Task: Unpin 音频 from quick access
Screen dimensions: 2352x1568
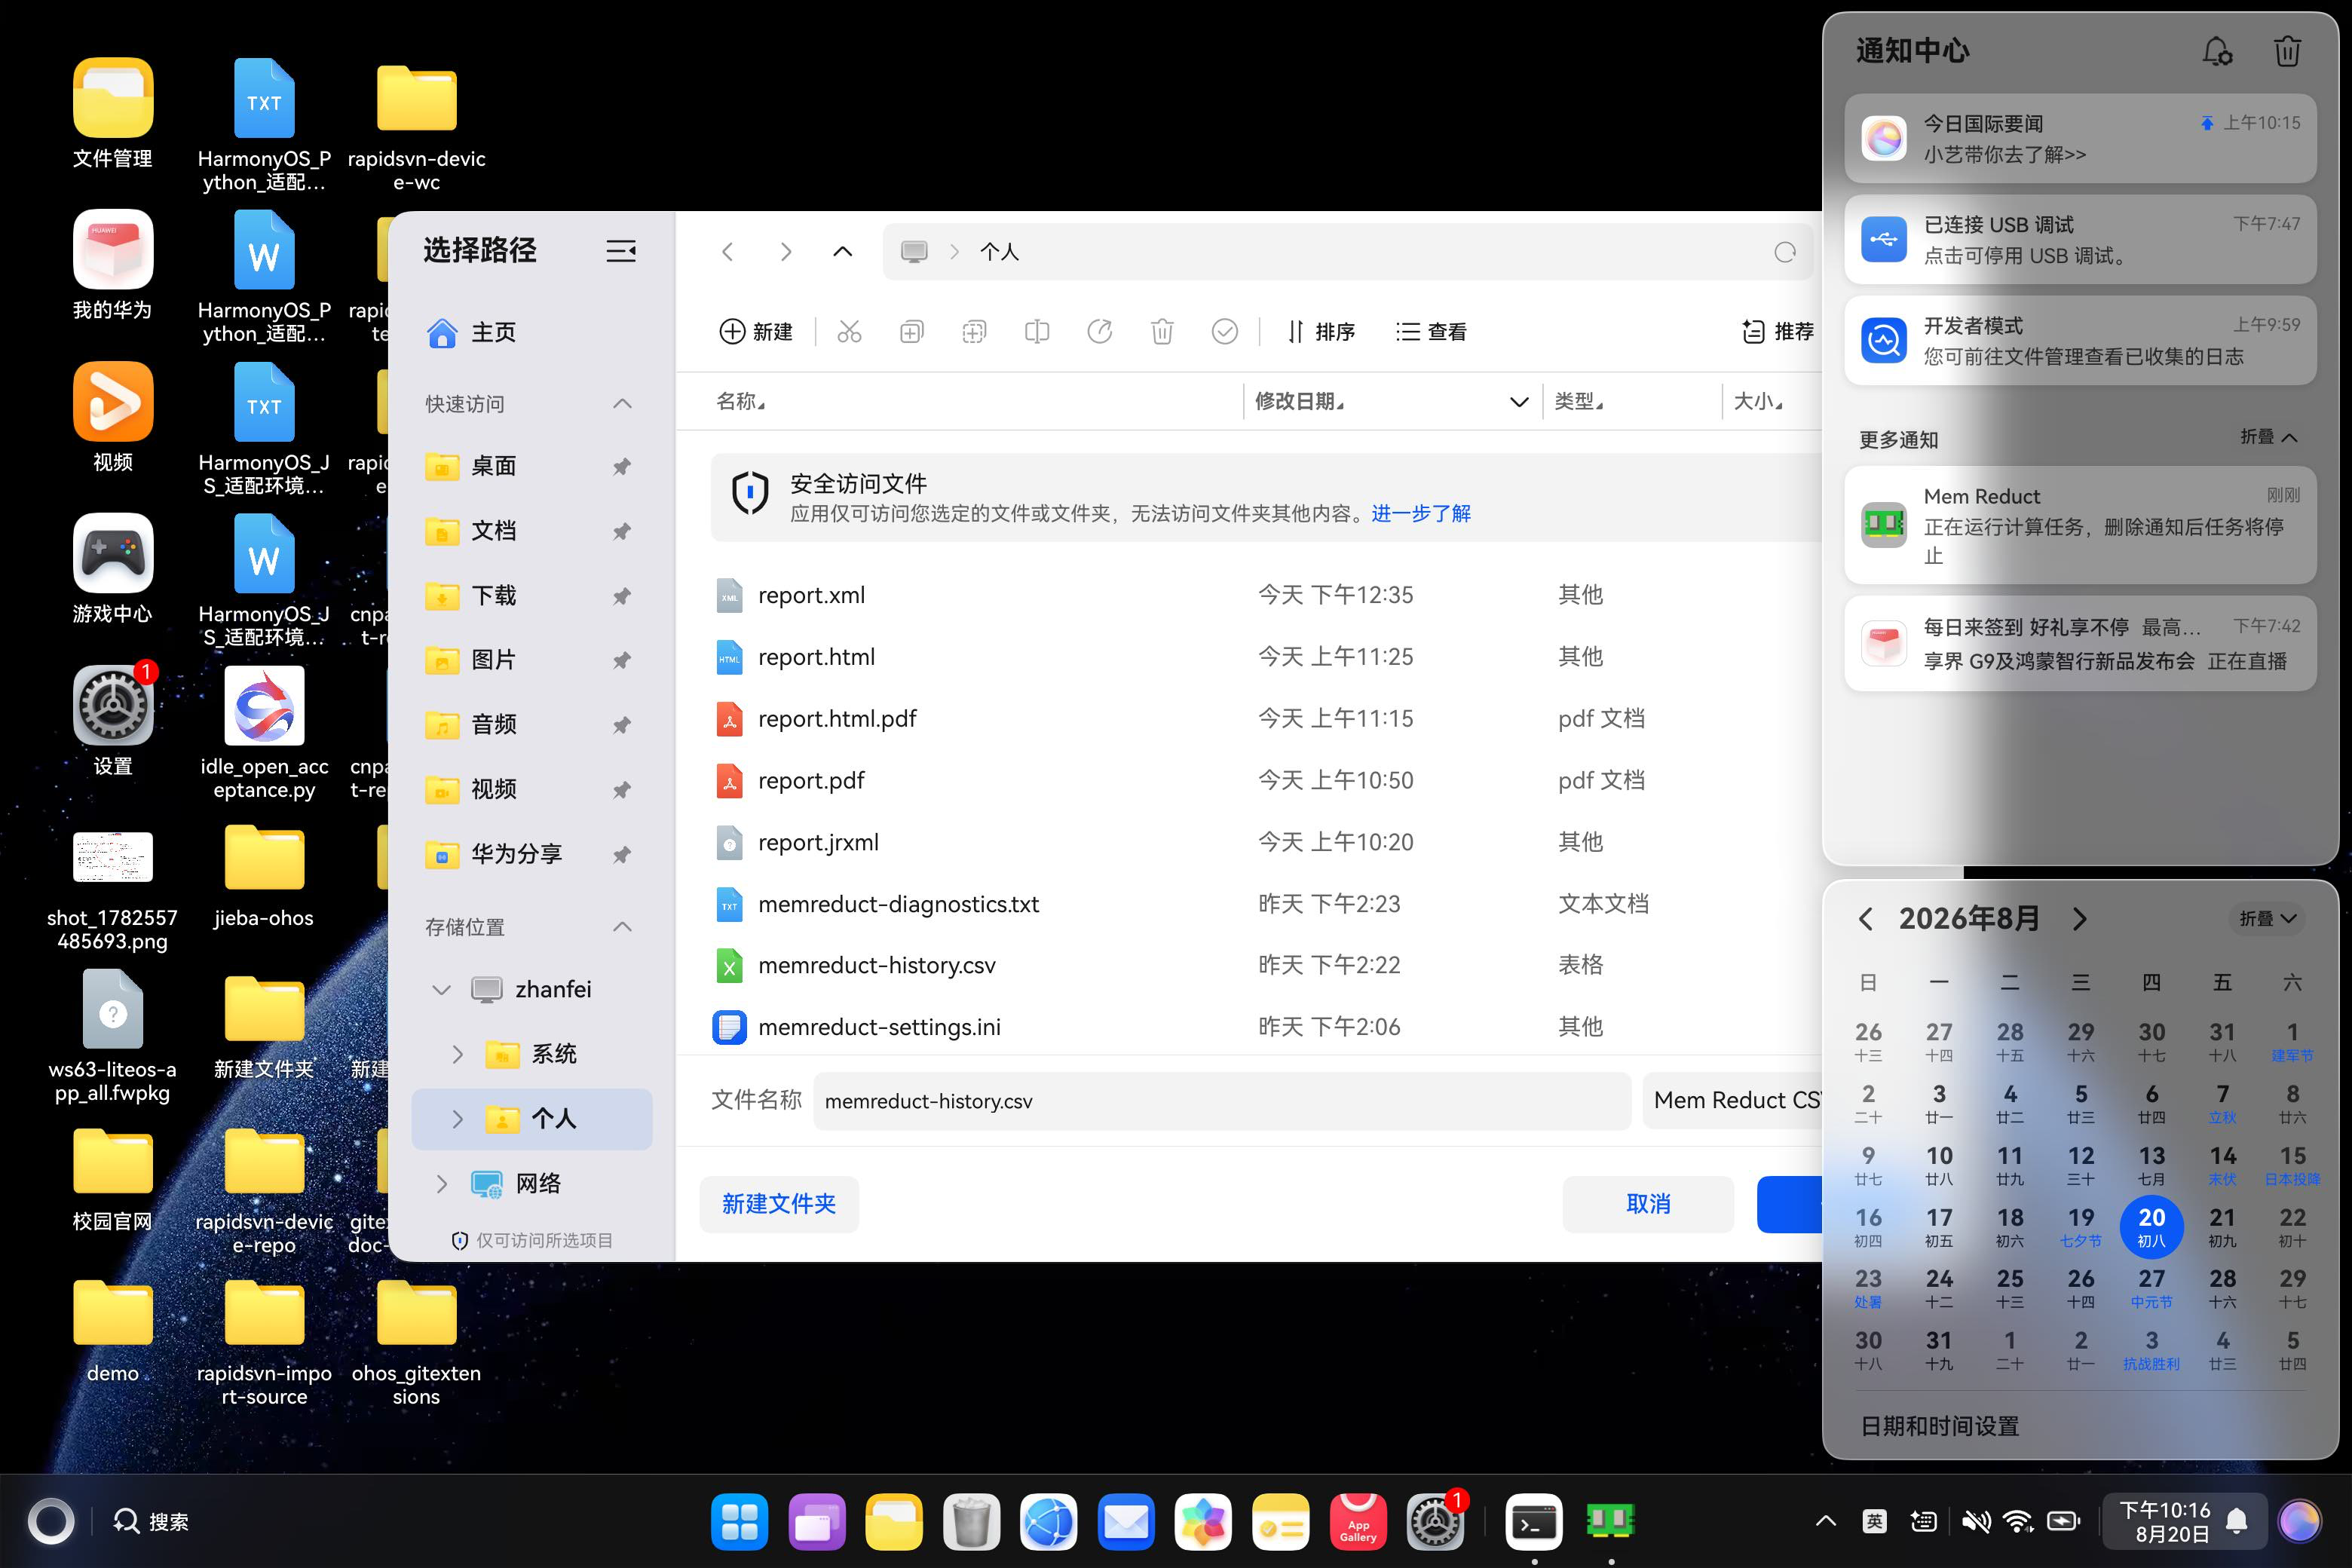Action: (x=622, y=725)
